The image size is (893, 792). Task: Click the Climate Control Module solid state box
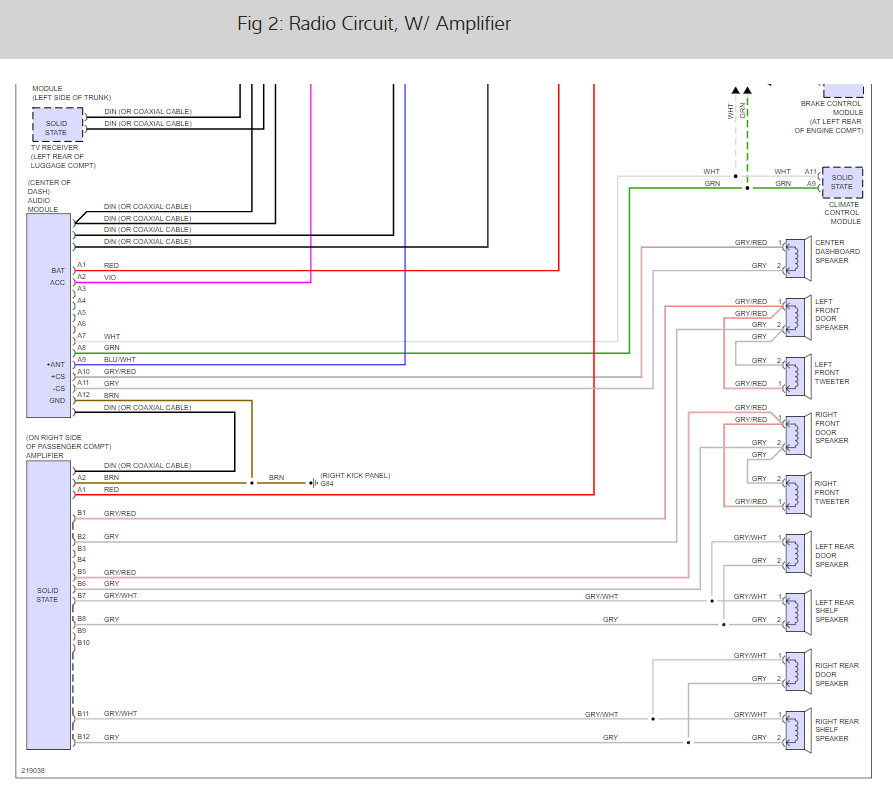coord(842,182)
